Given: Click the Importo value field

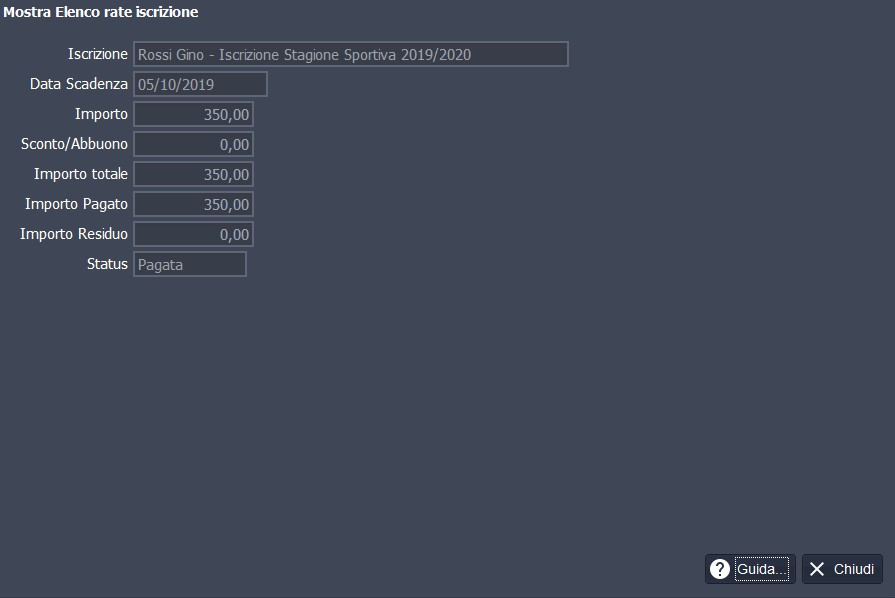Looking at the screenshot, I should tap(193, 114).
